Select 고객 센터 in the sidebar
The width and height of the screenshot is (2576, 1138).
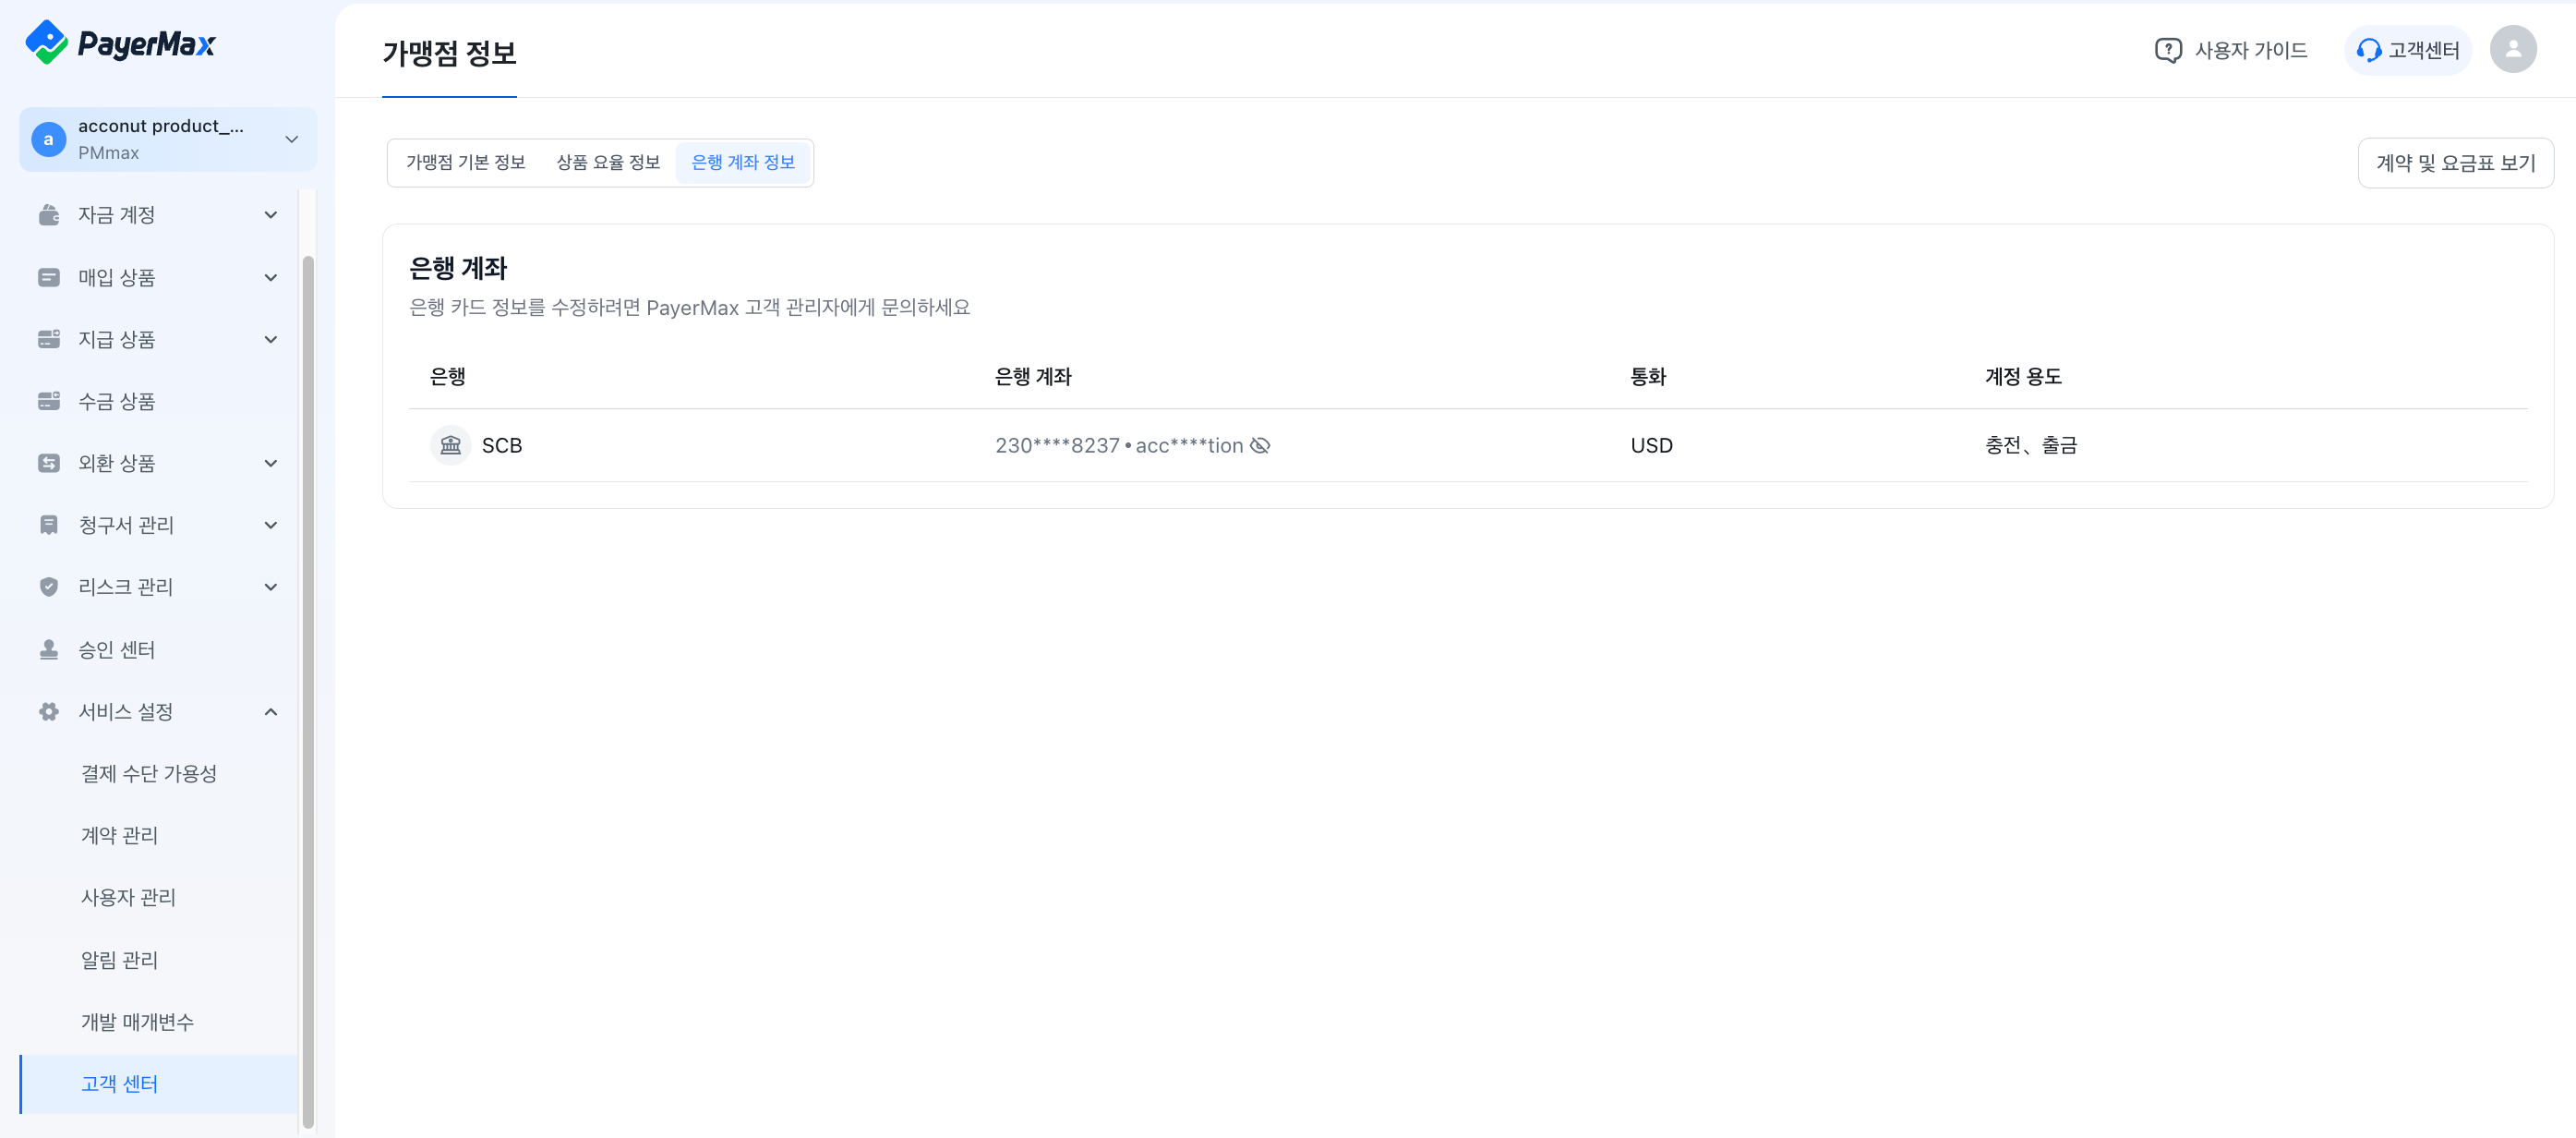point(158,1084)
